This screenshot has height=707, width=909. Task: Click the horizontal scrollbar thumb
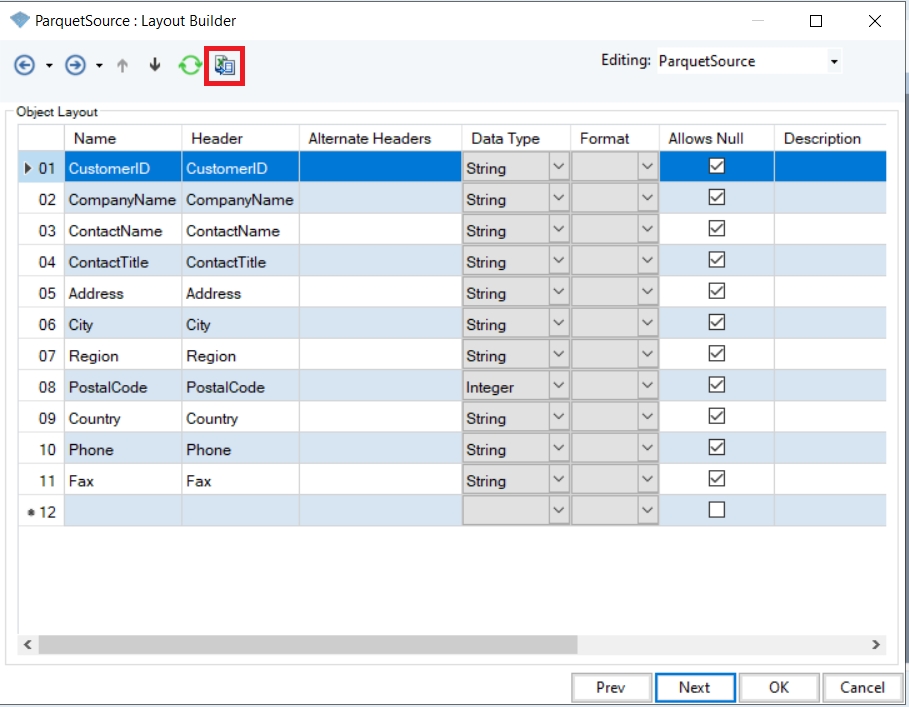coord(308,645)
